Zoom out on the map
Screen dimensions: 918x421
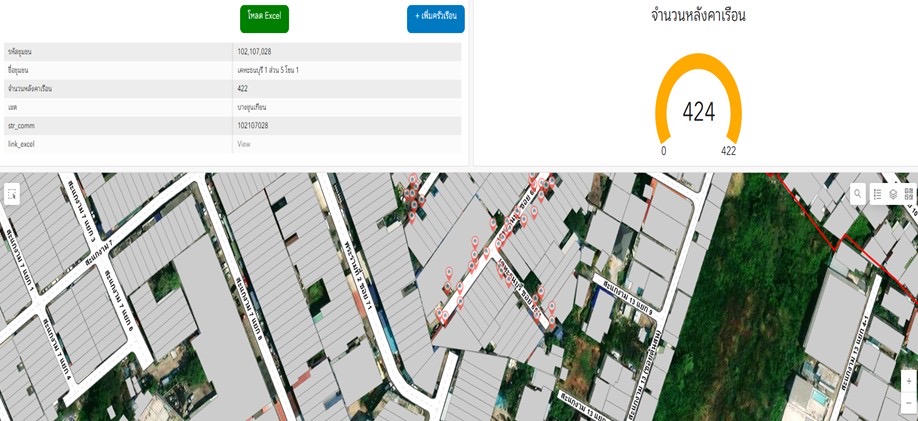pos(908,402)
